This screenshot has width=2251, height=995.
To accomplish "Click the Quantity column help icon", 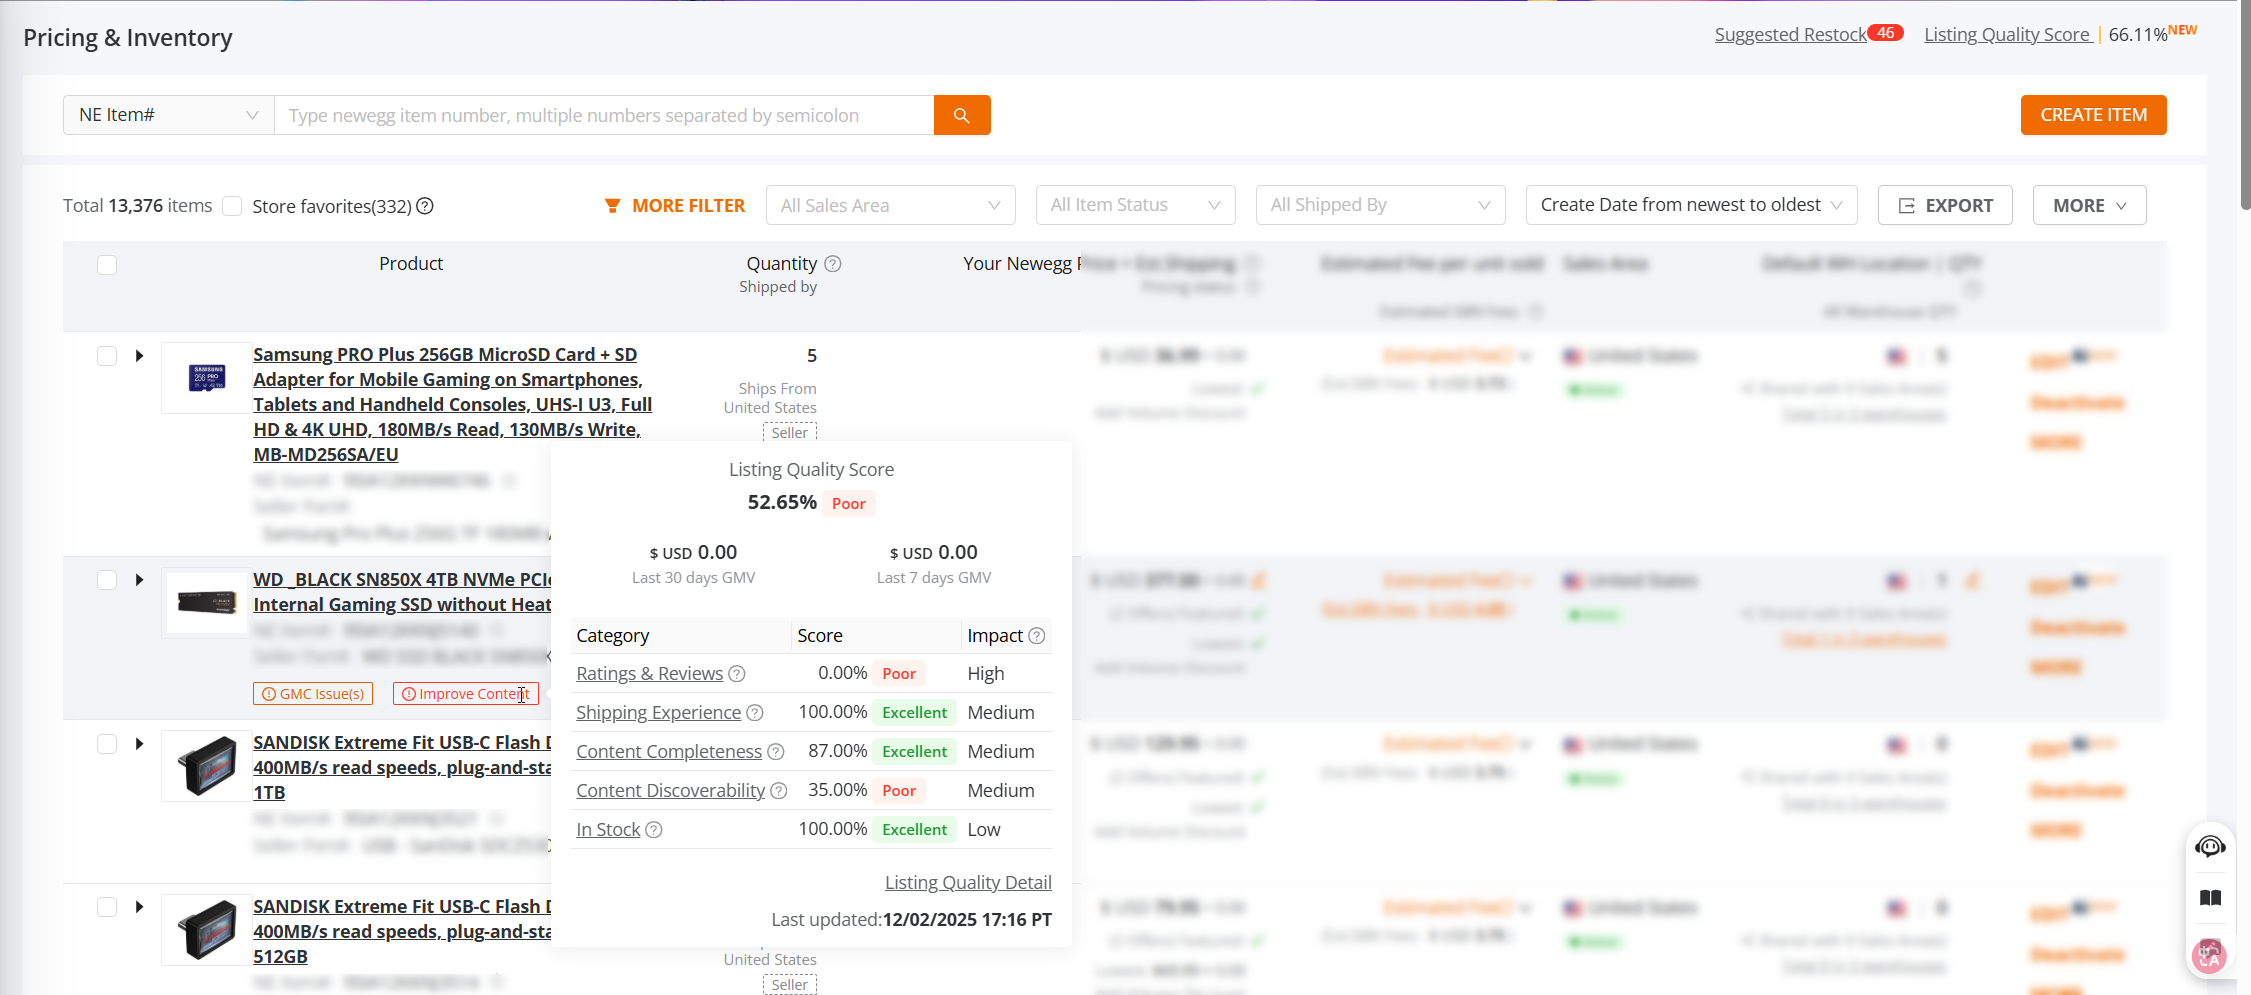I will tap(832, 264).
